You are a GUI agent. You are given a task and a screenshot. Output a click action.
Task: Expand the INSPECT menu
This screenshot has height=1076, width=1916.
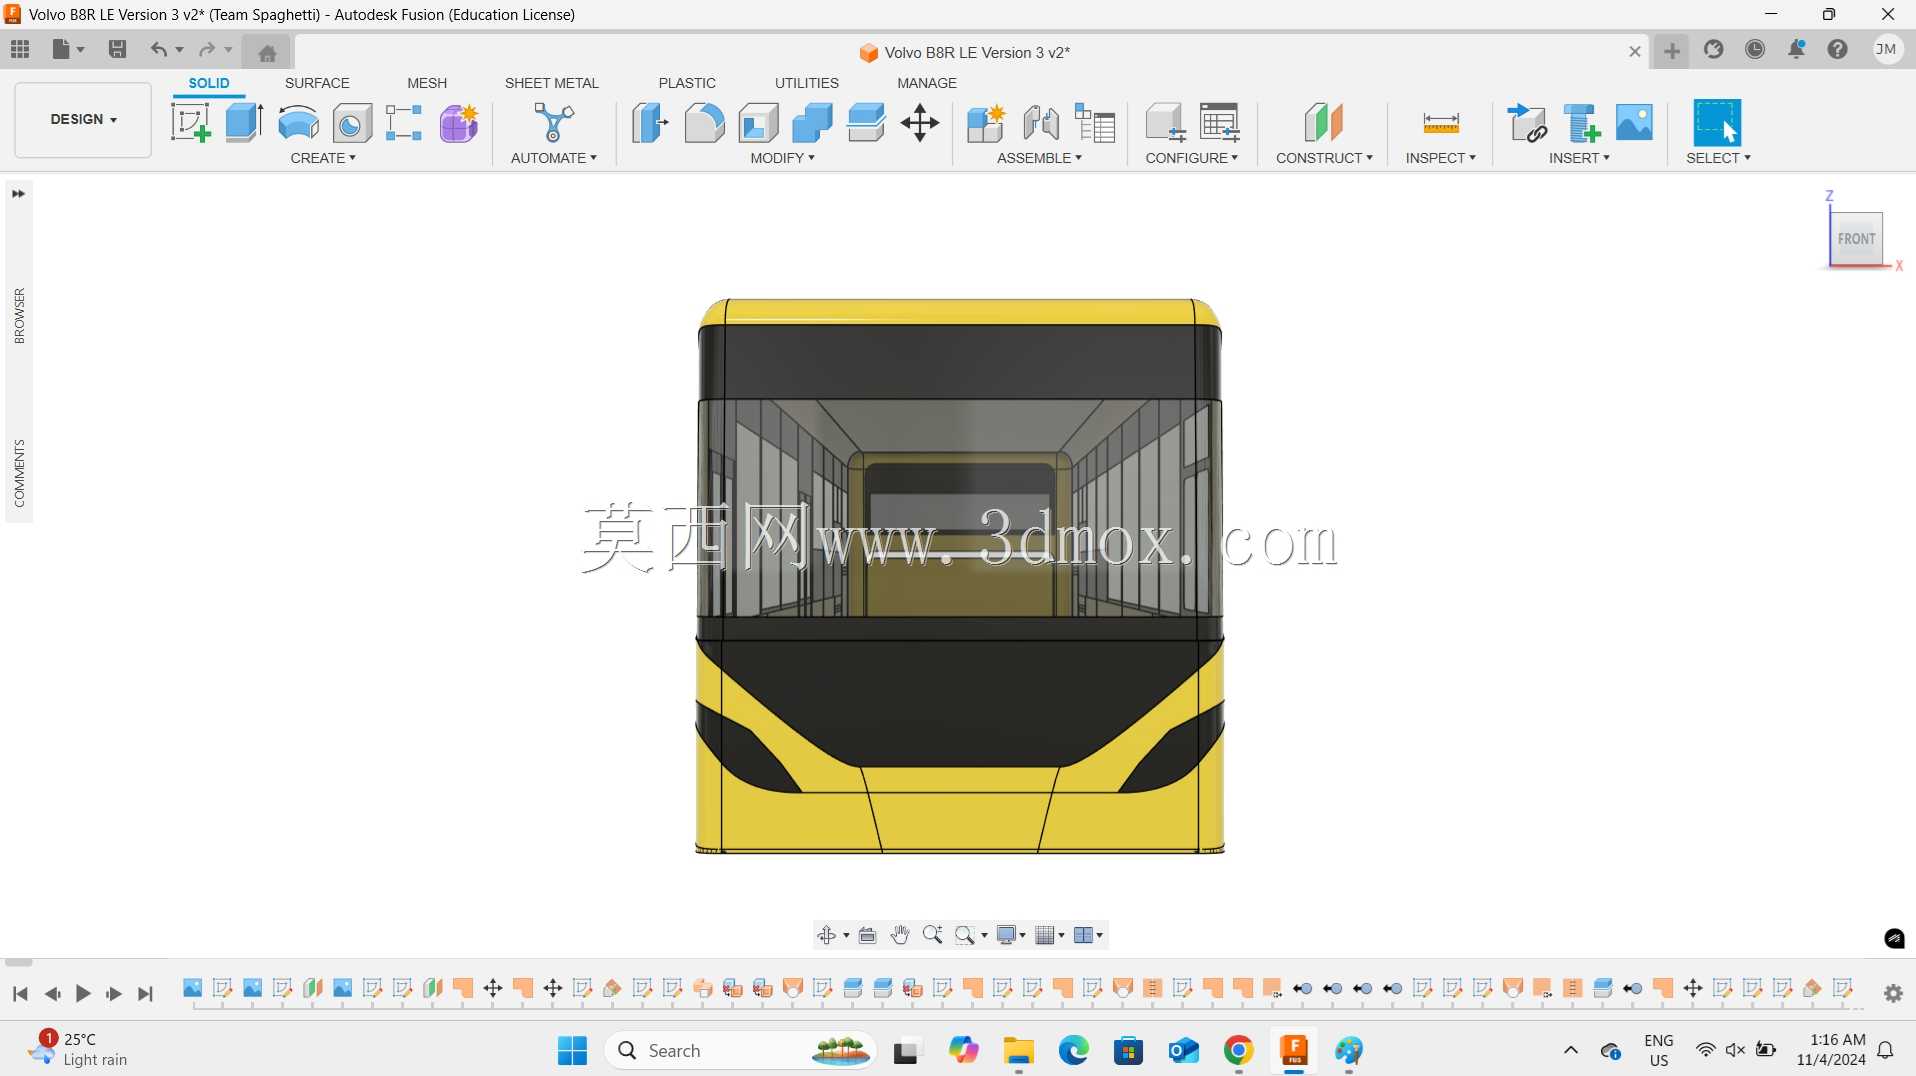coord(1441,158)
